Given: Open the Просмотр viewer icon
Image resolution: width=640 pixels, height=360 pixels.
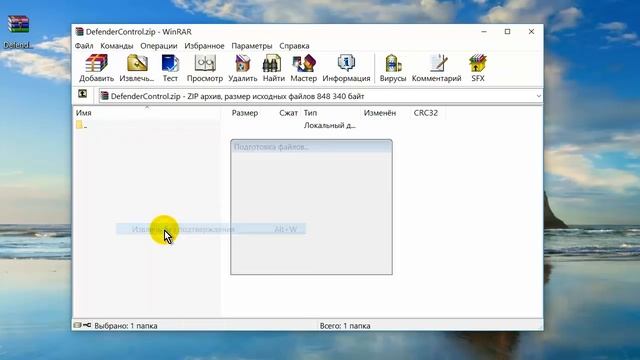Looking at the screenshot, I should point(205,68).
